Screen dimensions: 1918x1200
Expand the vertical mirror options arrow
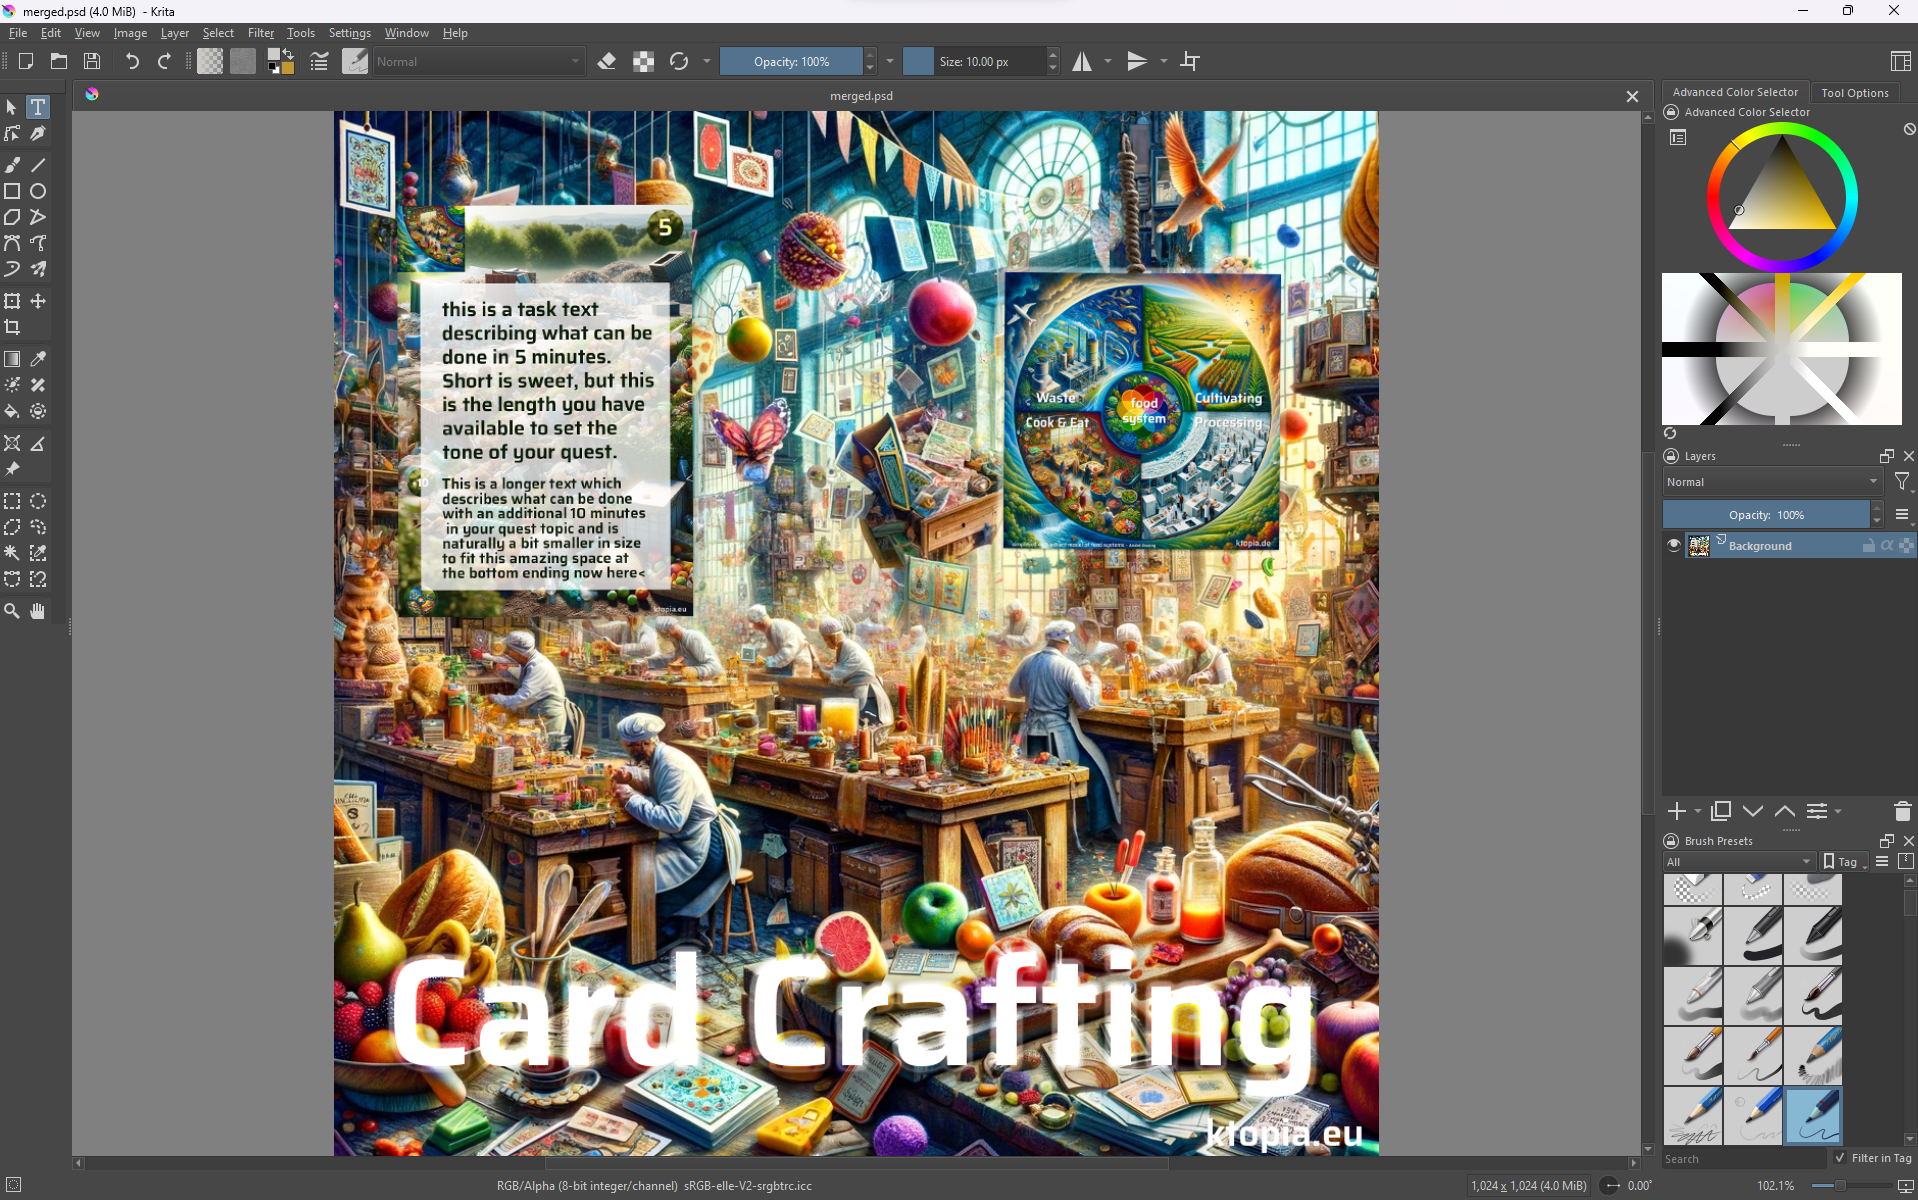click(x=1163, y=61)
